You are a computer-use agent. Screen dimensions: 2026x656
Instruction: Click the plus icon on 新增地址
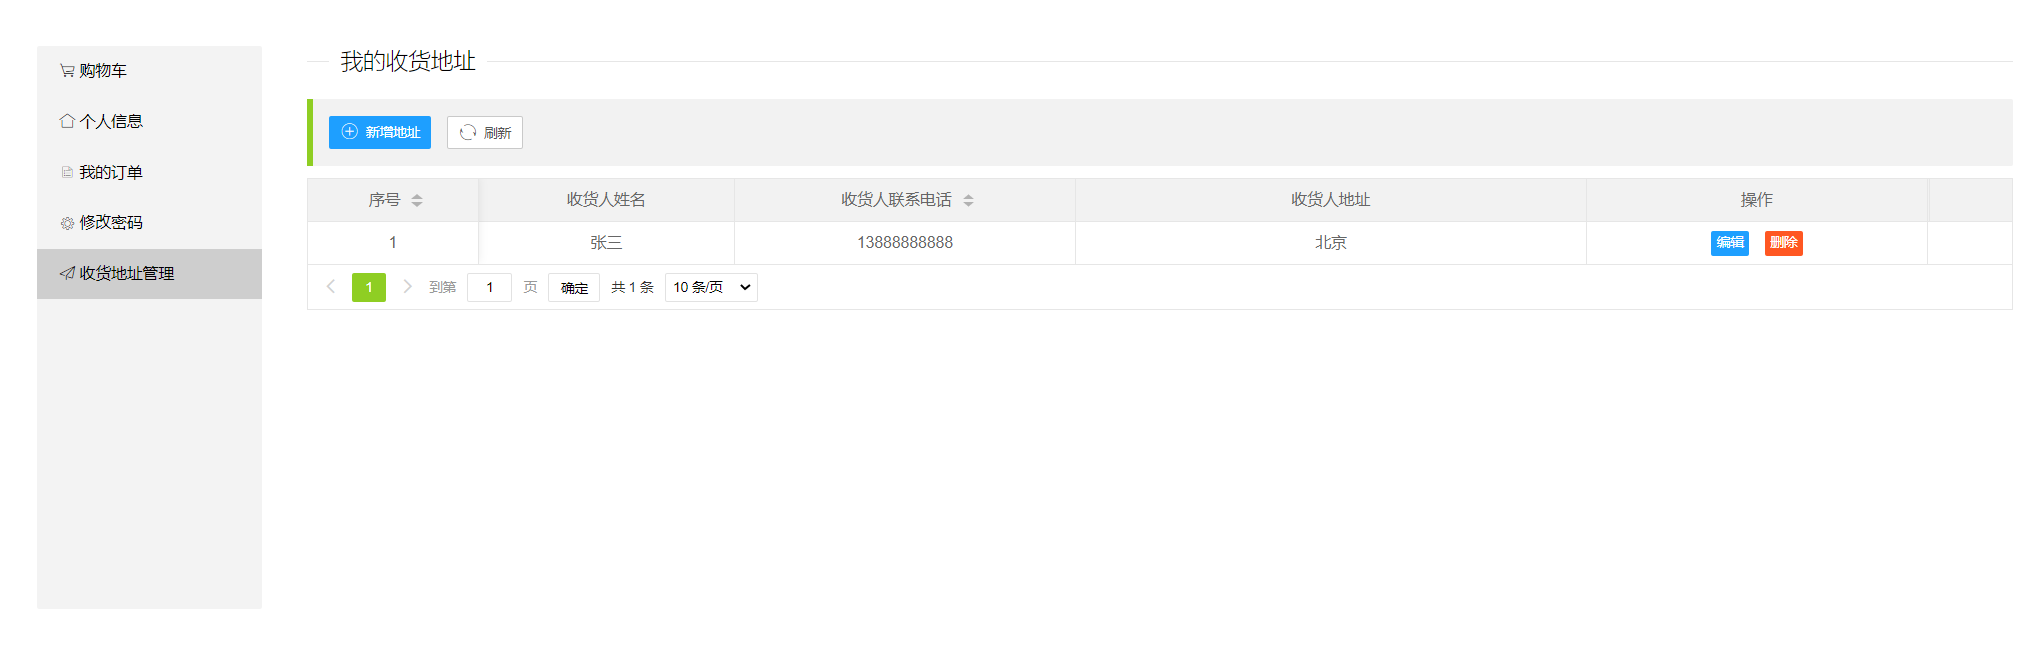[x=349, y=132]
